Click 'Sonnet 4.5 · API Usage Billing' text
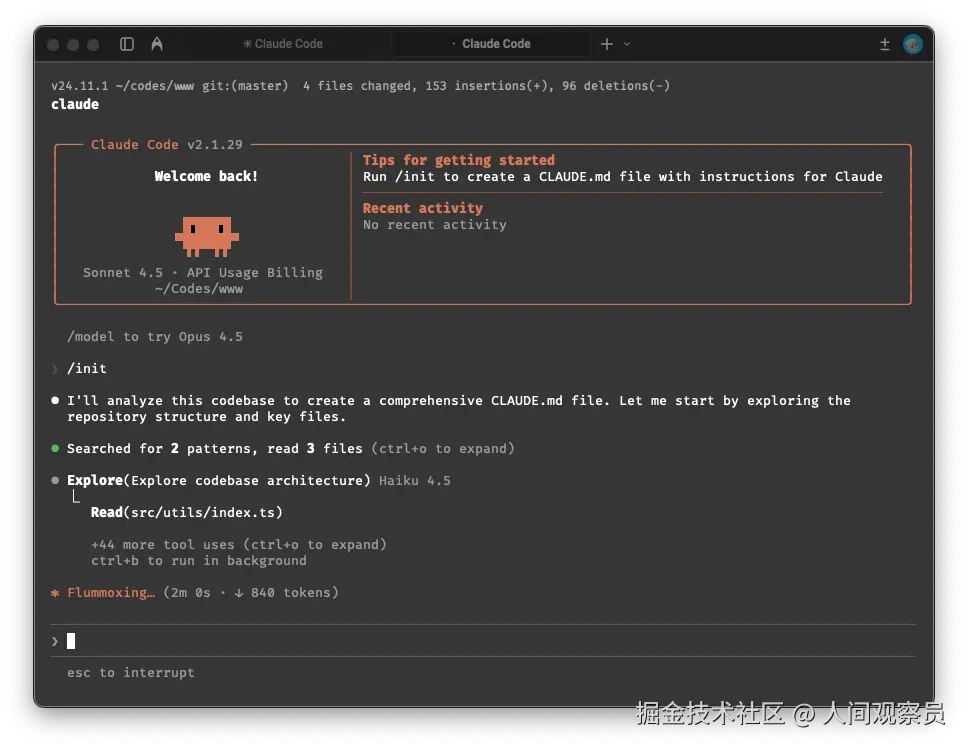 coord(203,272)
